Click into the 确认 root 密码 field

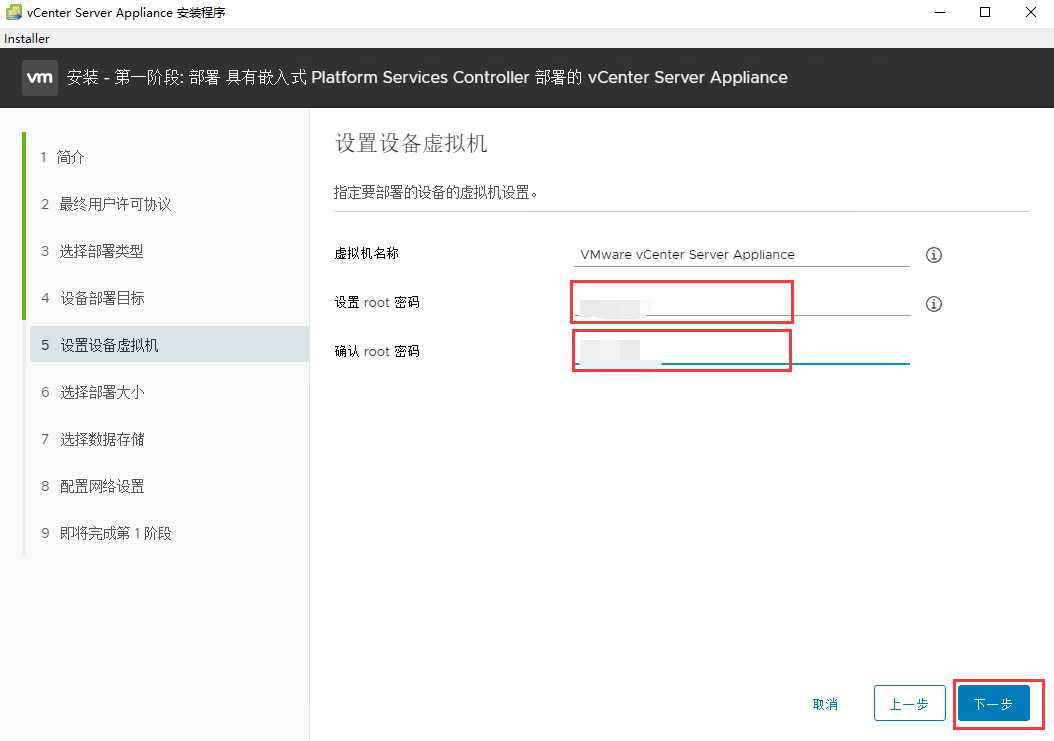741,351
